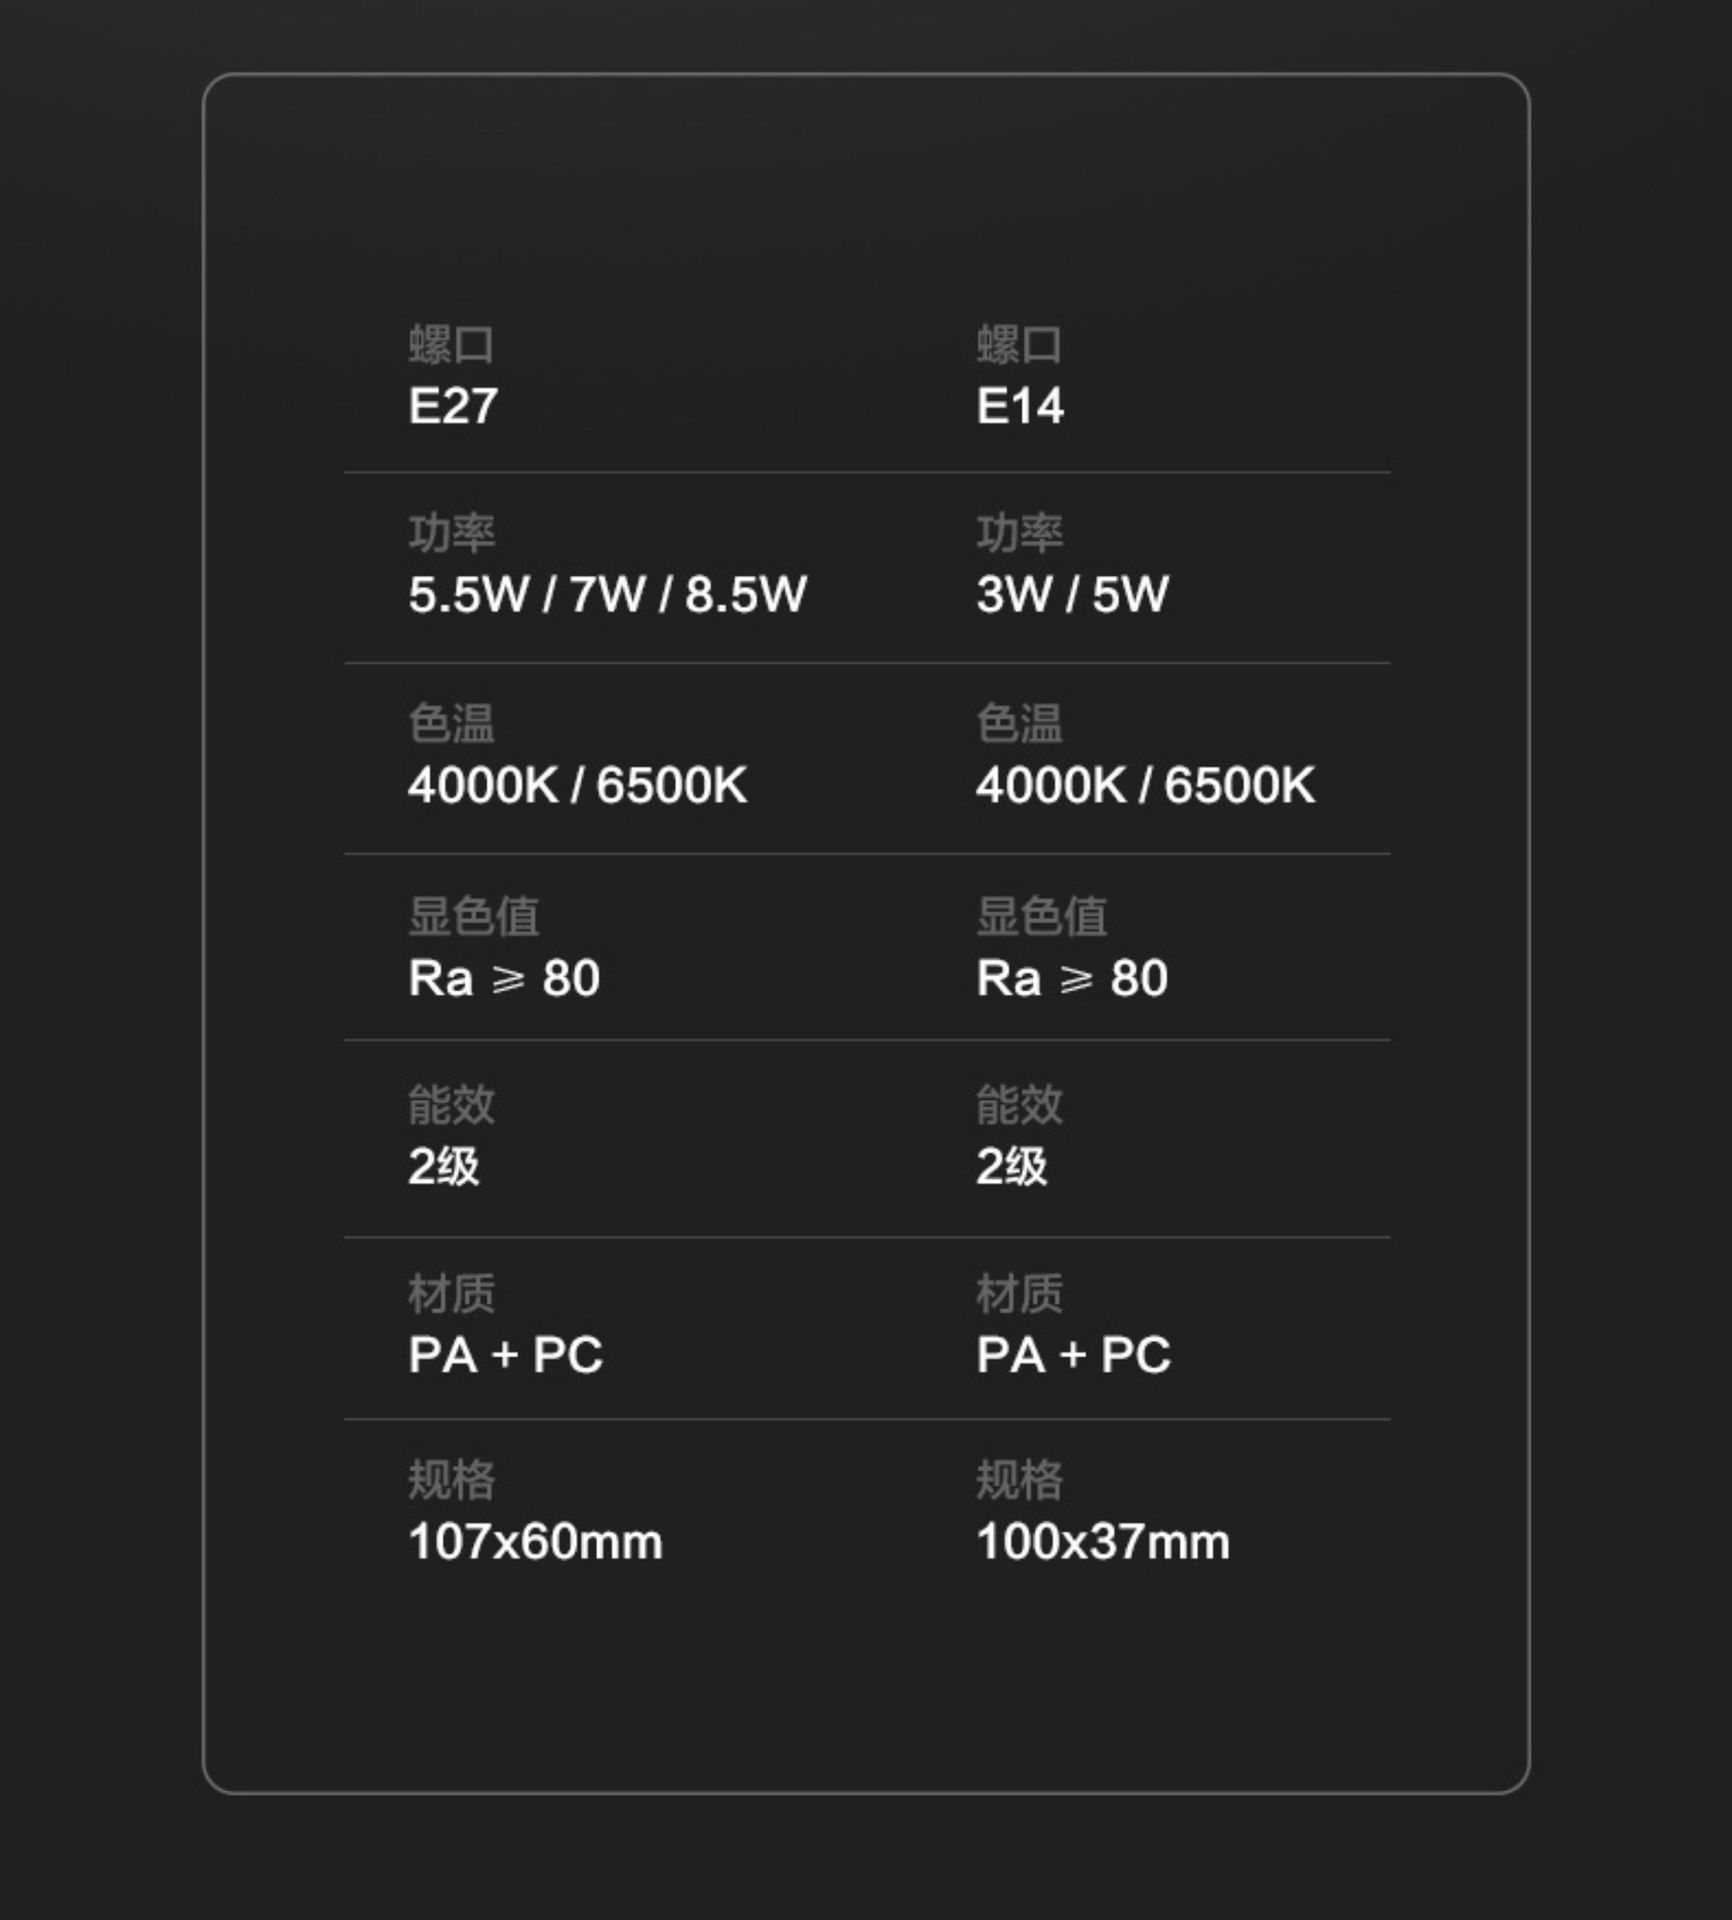Select the 100x37mm dimension text
Viewport: 1732px width, 1920px height.
tap(1103, 1541)
